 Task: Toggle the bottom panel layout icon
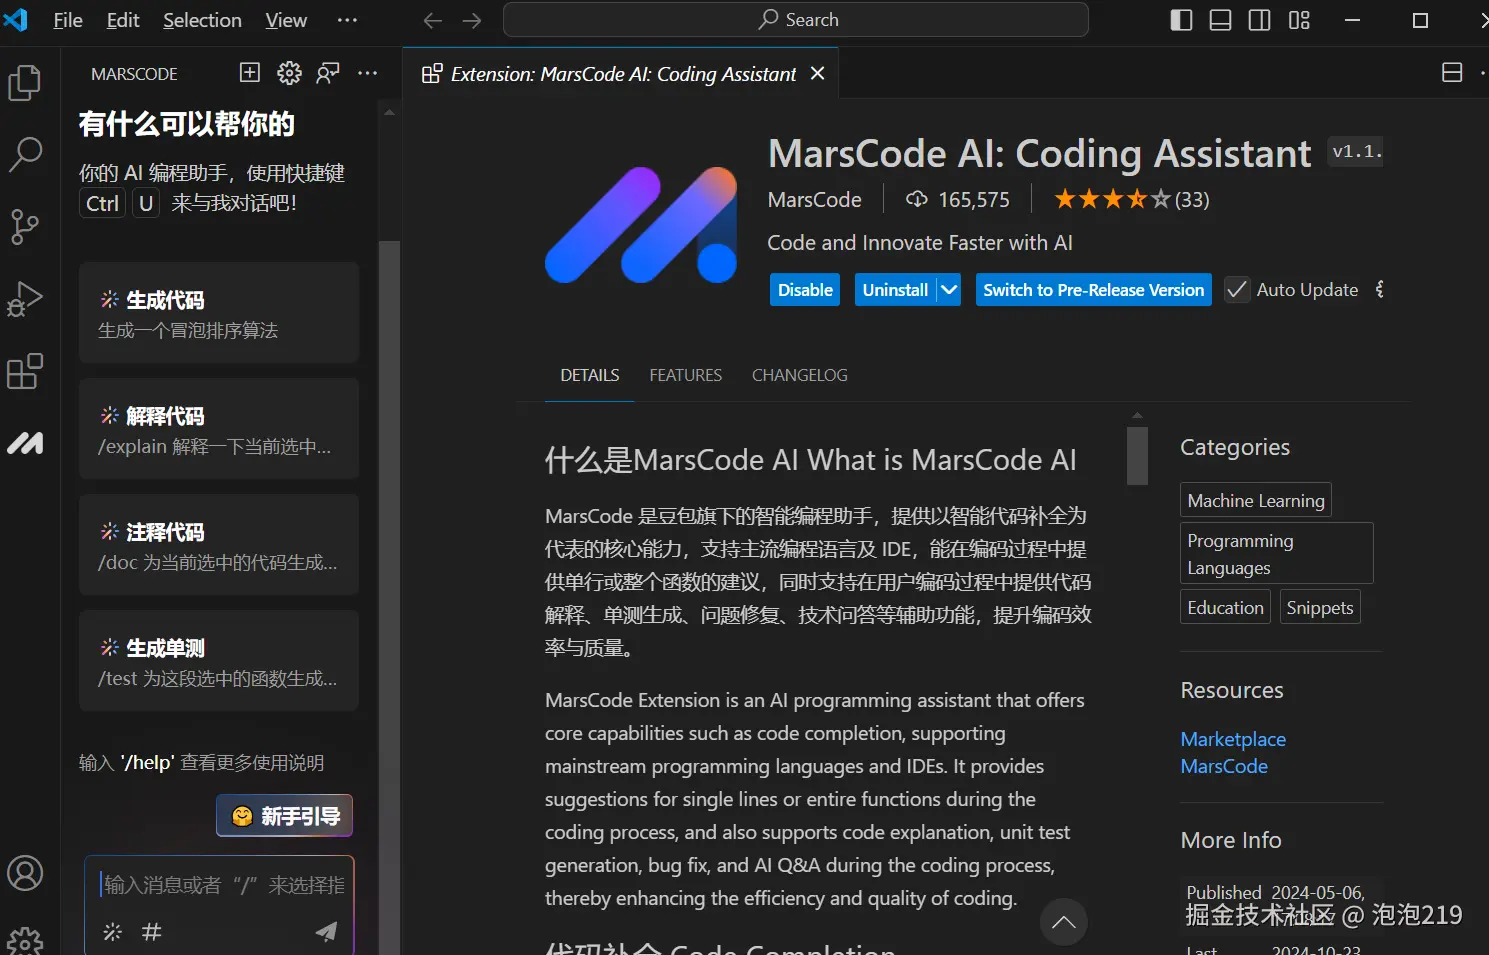(x=1220, y=20)
